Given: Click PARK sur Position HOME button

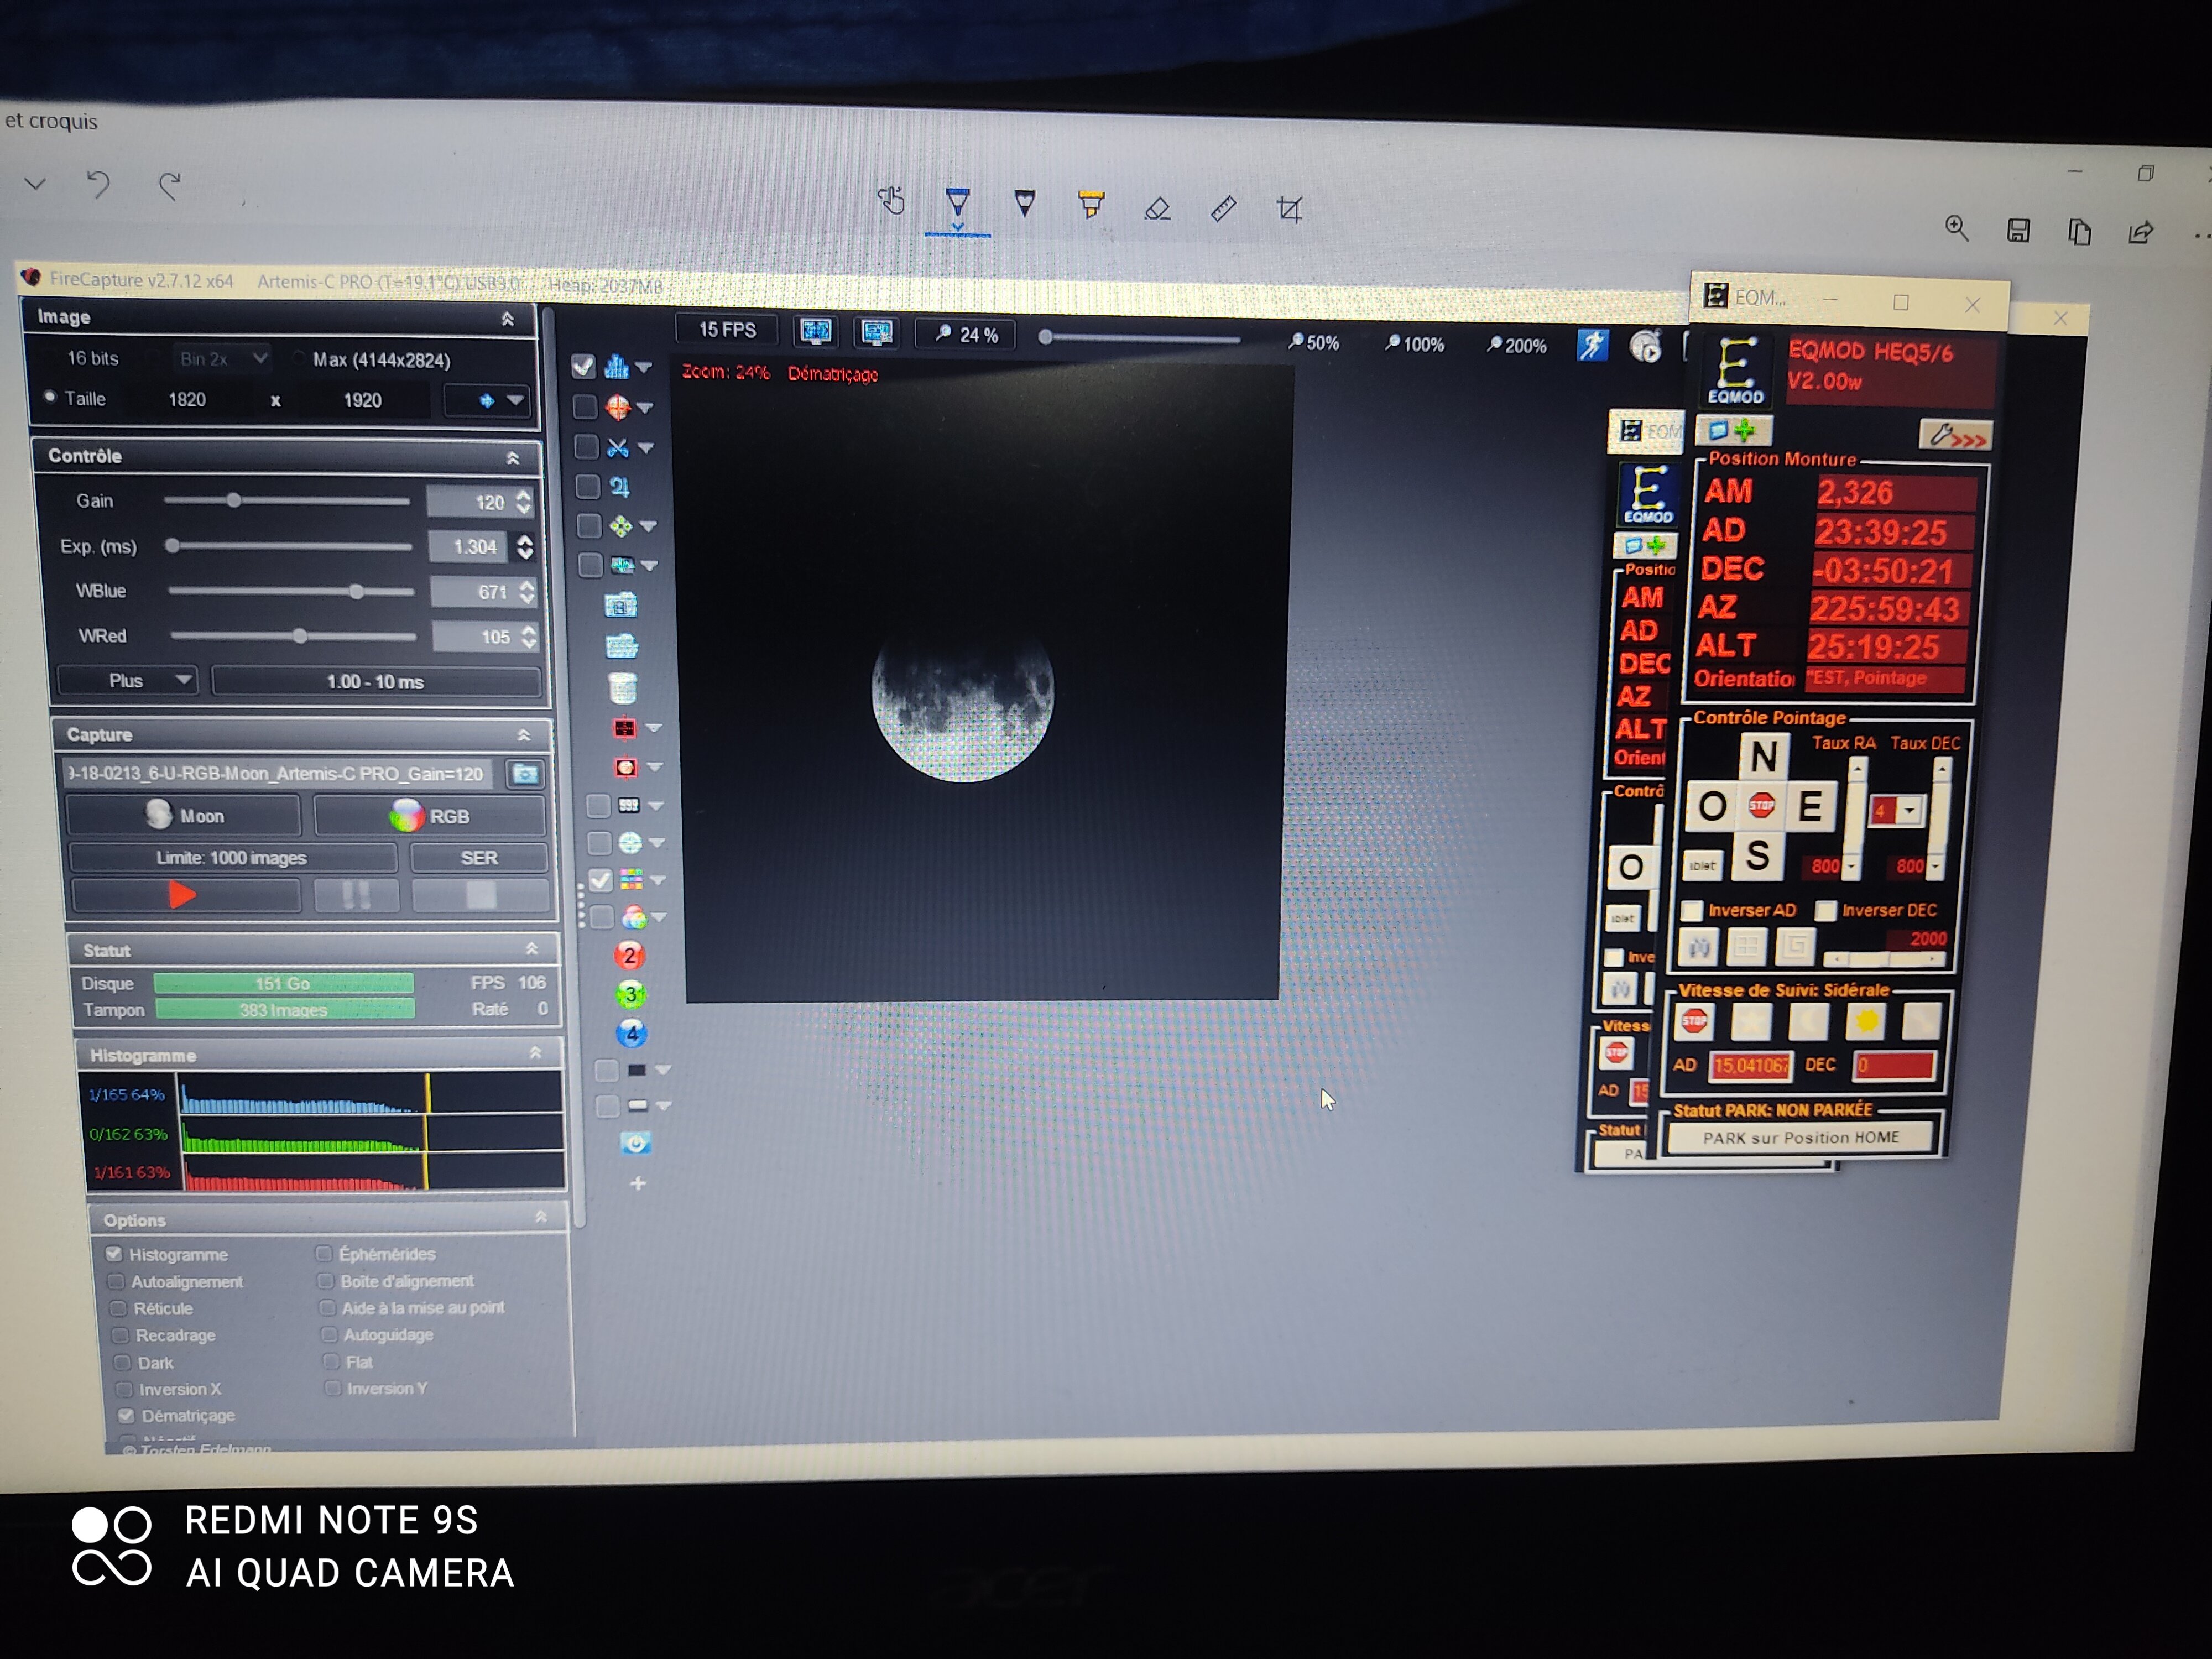Looking at the screenshot, I should pyautogui.click(x=1800, y=1138).
